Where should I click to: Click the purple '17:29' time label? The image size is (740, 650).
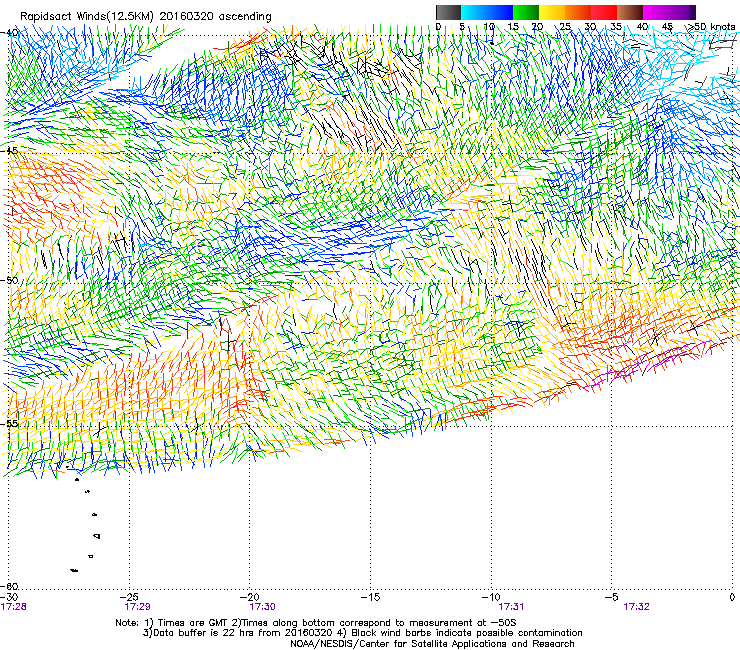point(137,607)
